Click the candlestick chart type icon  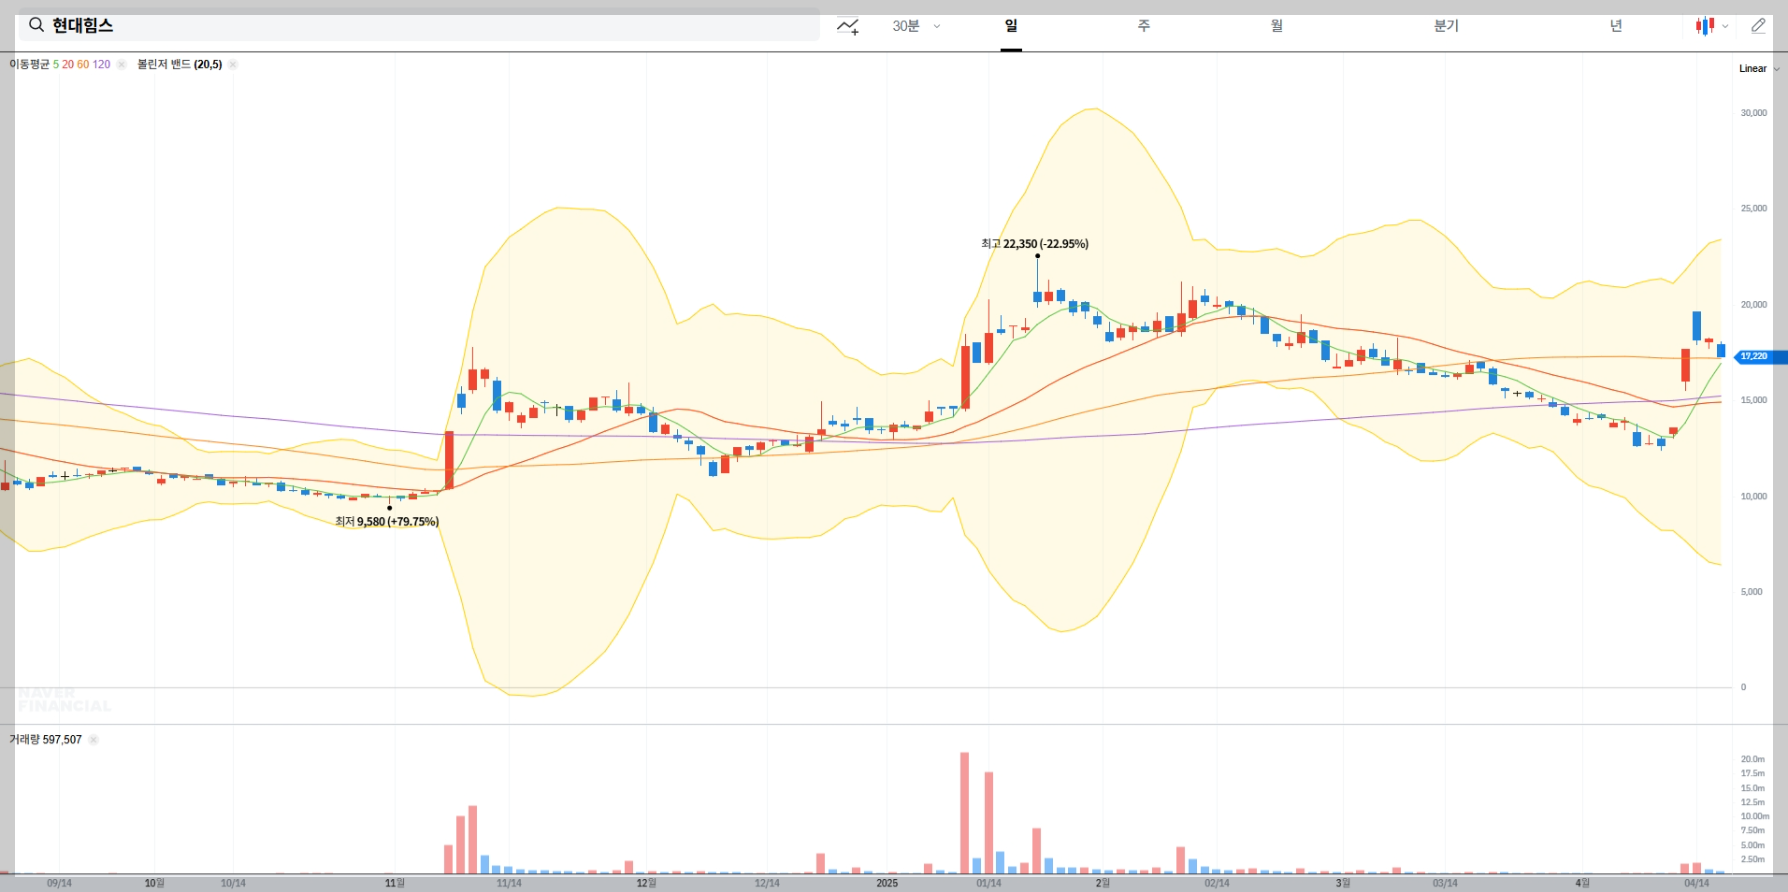(x=1704, y=26)
